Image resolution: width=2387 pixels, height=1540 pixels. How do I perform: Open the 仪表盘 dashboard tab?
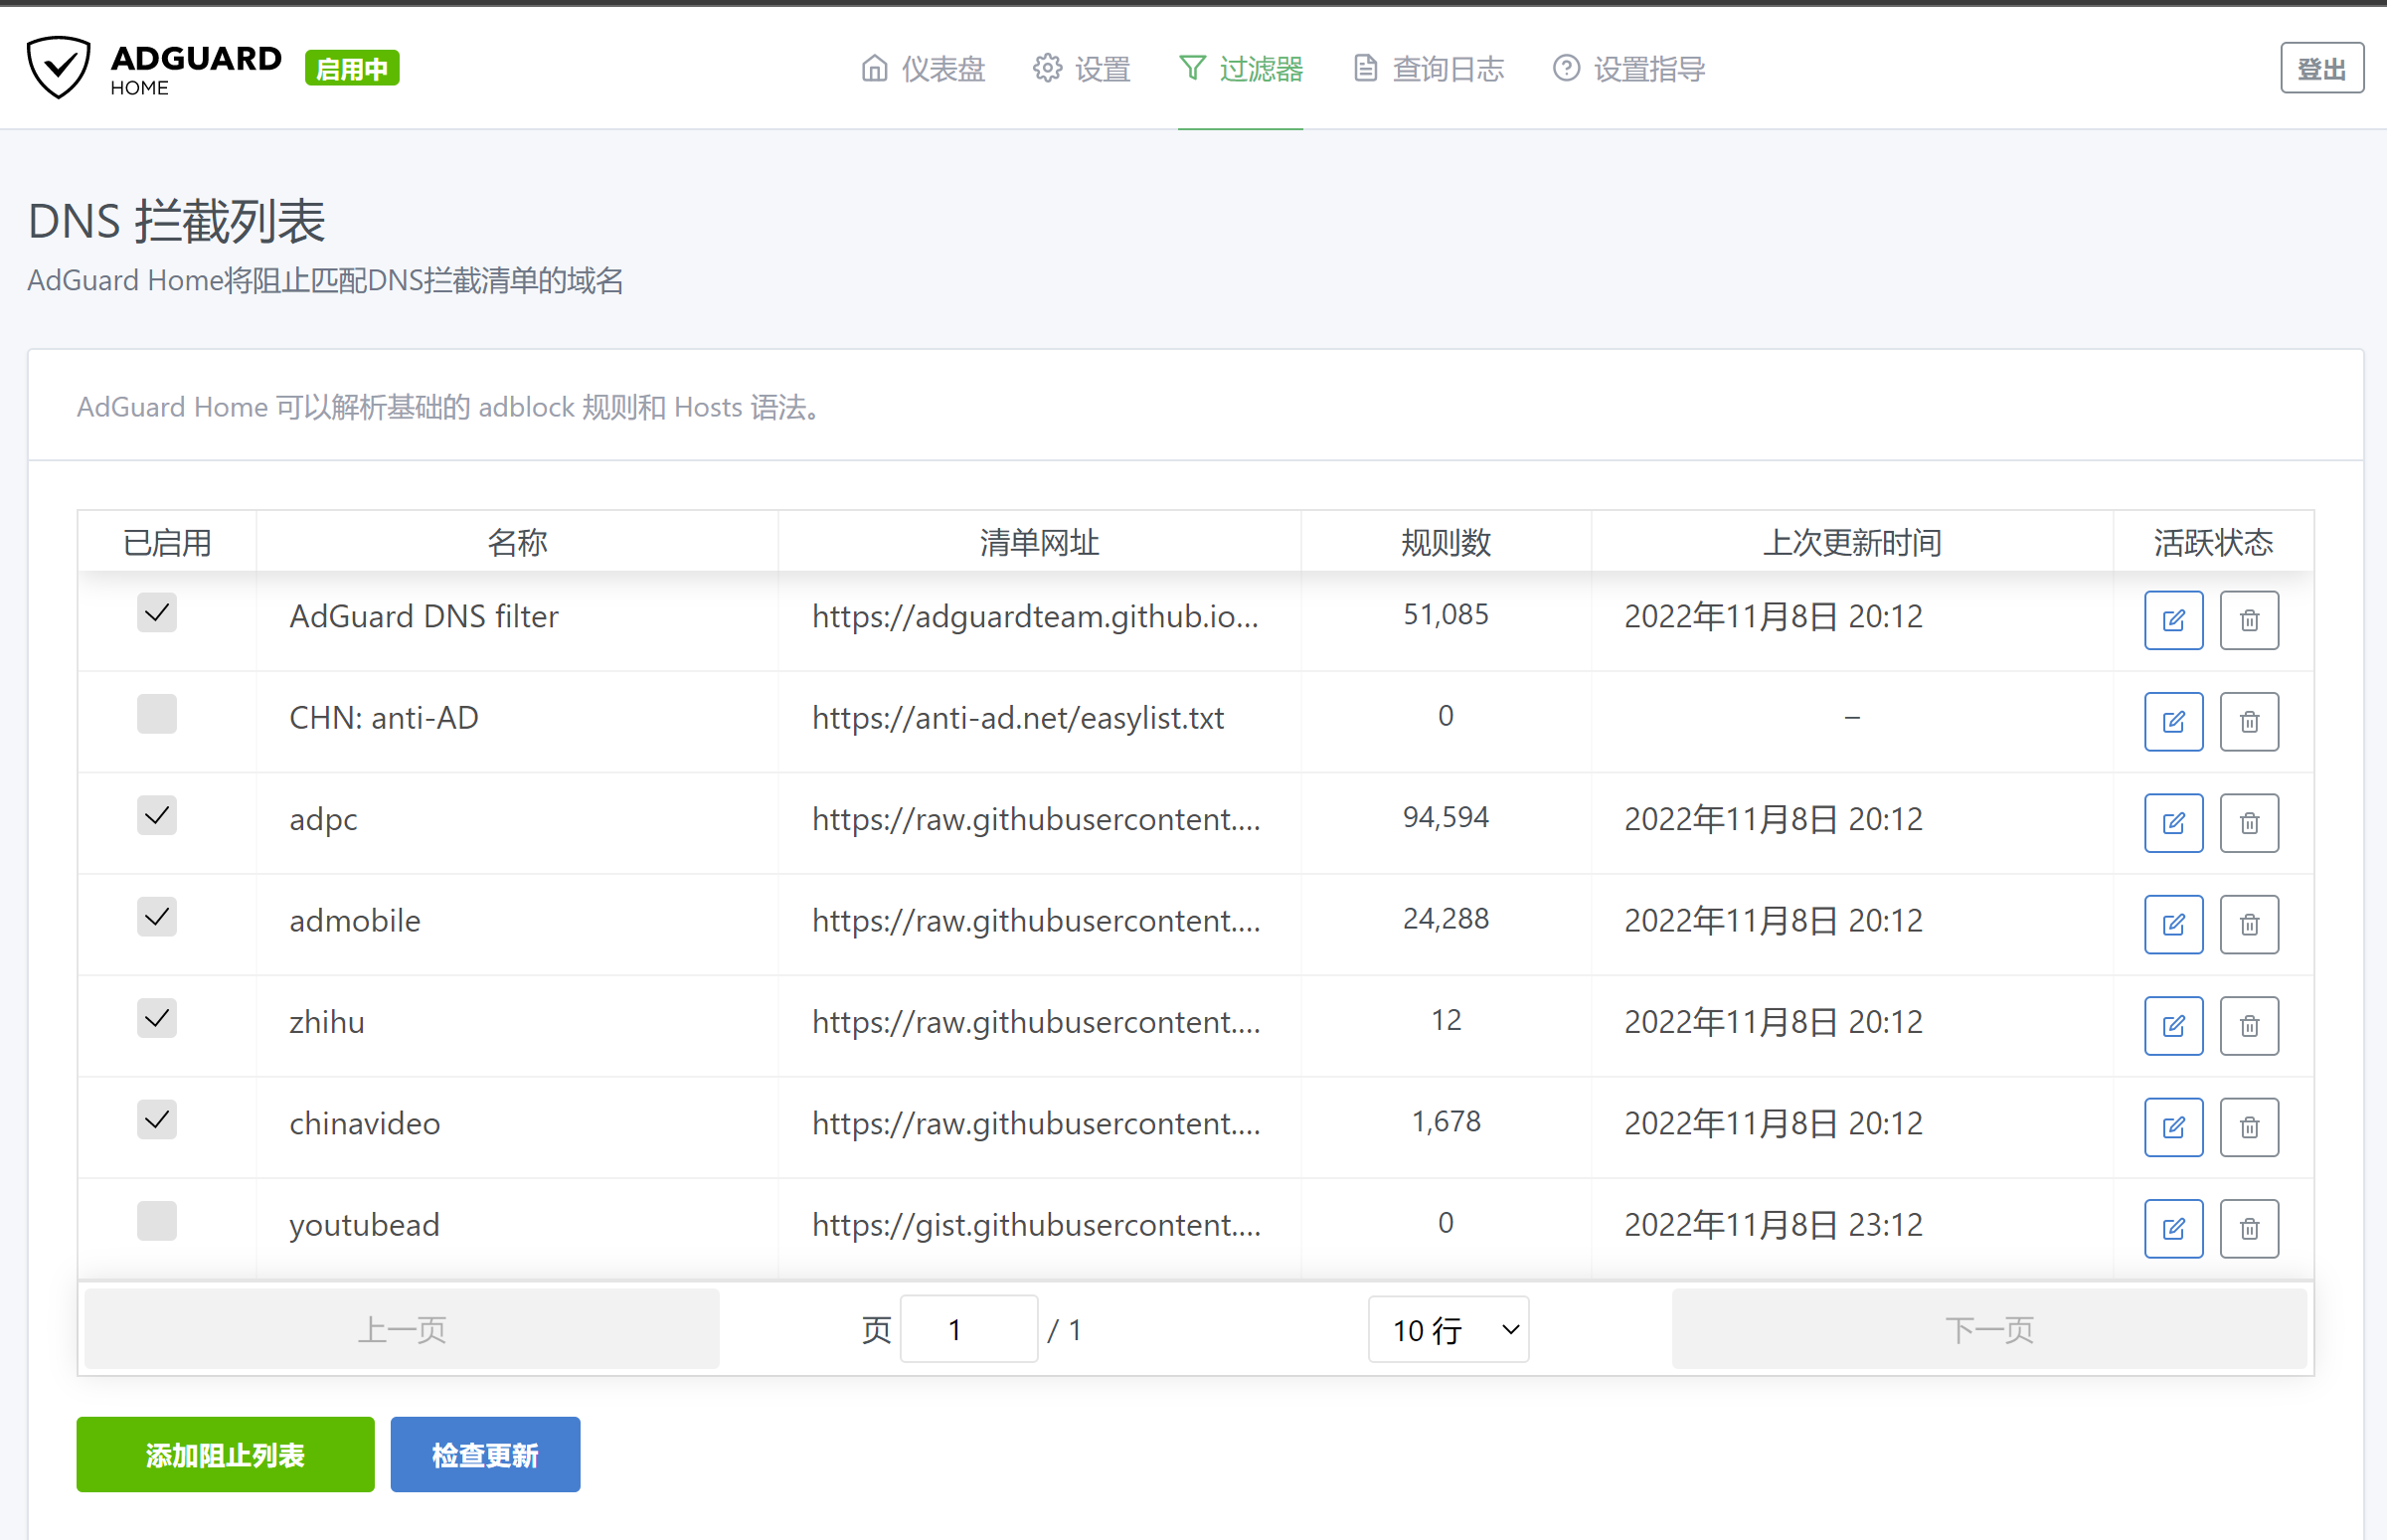tap(922, 68)
